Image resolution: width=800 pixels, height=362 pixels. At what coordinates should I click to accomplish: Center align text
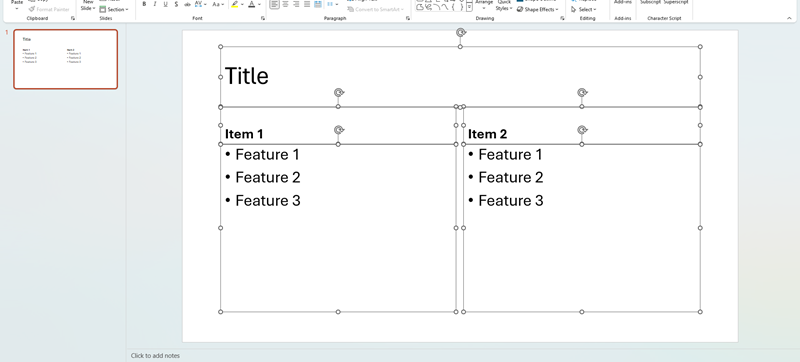pos(286,4)
